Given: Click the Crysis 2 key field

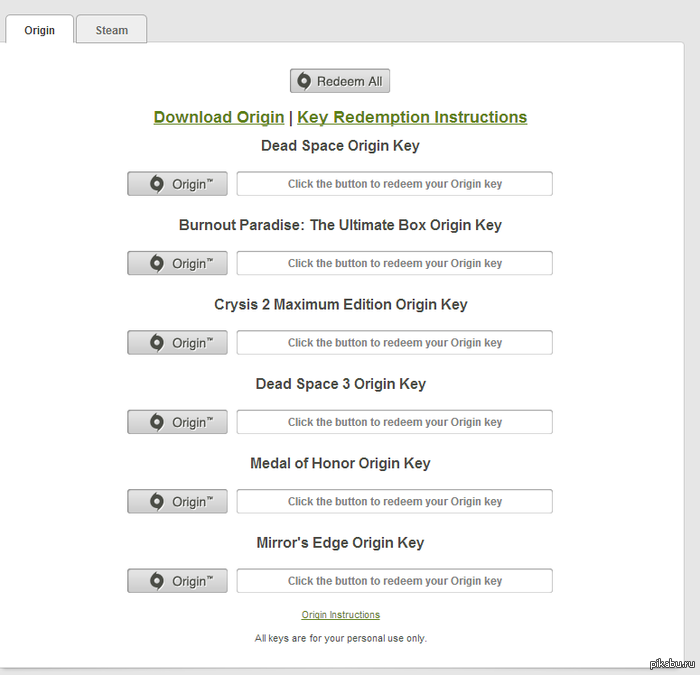Looking at the screenshot, I should 395,342.
